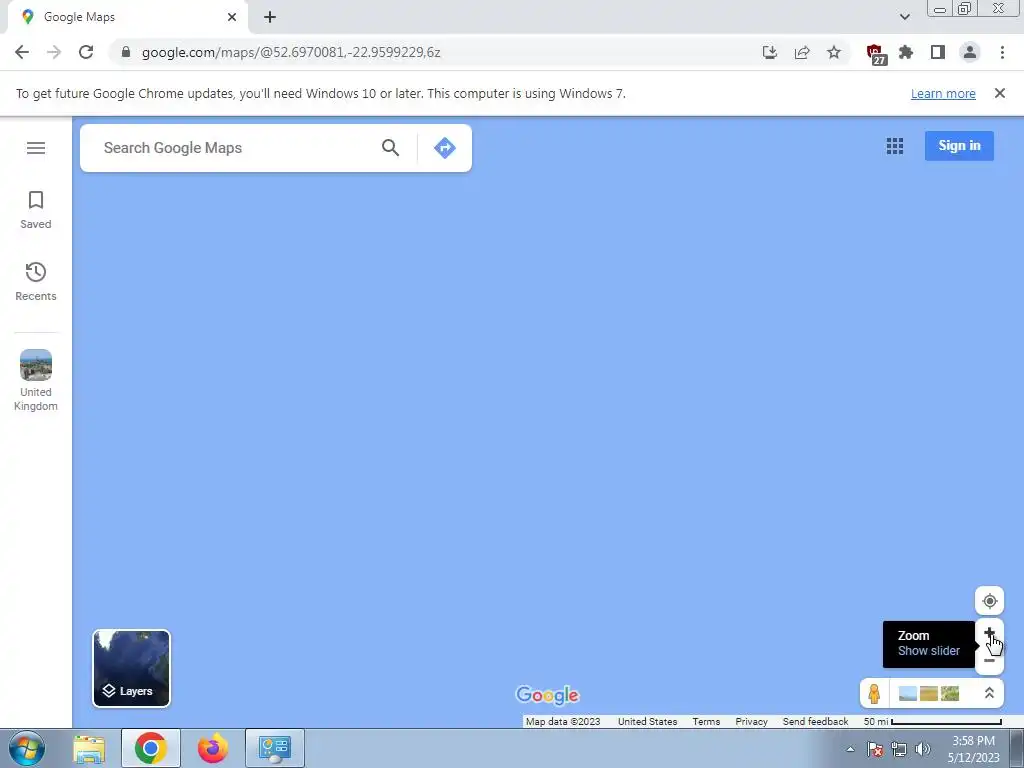This screenshot has height=768, width=1024.
Task: Show hidden system tray icons
Action: tap(850, 749)
